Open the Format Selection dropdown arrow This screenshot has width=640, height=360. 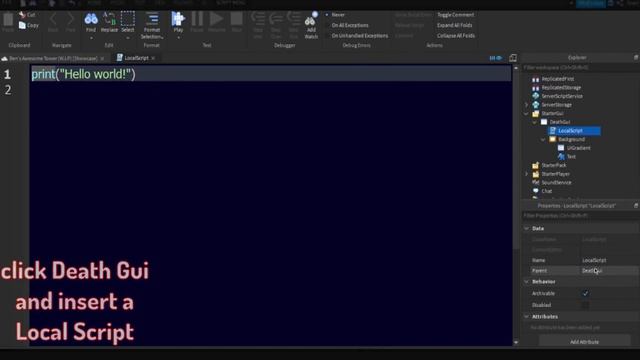pyautogui.click(x=162, y=37)
